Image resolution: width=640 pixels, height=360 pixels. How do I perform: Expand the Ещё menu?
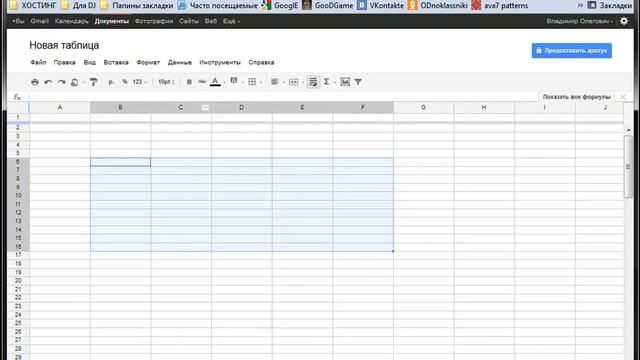pos(231,21)
